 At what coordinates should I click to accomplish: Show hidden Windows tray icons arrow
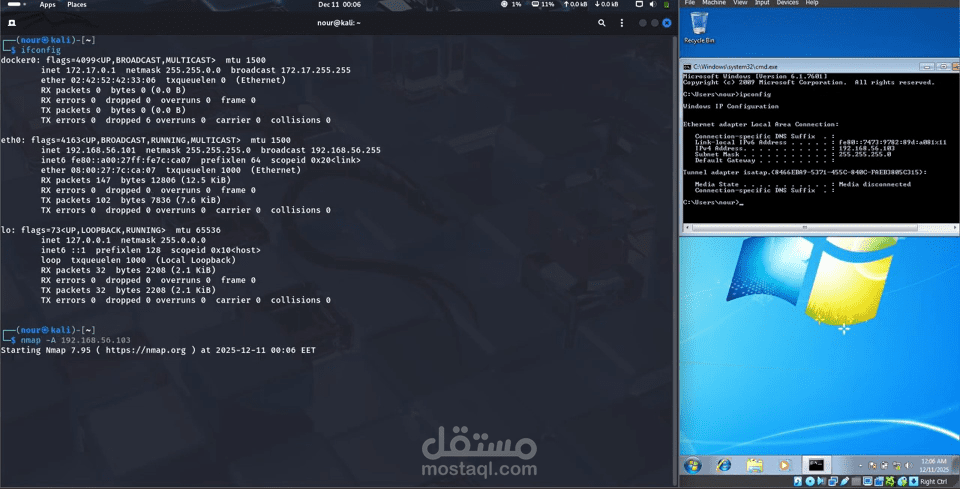click(x=861, y=466)
